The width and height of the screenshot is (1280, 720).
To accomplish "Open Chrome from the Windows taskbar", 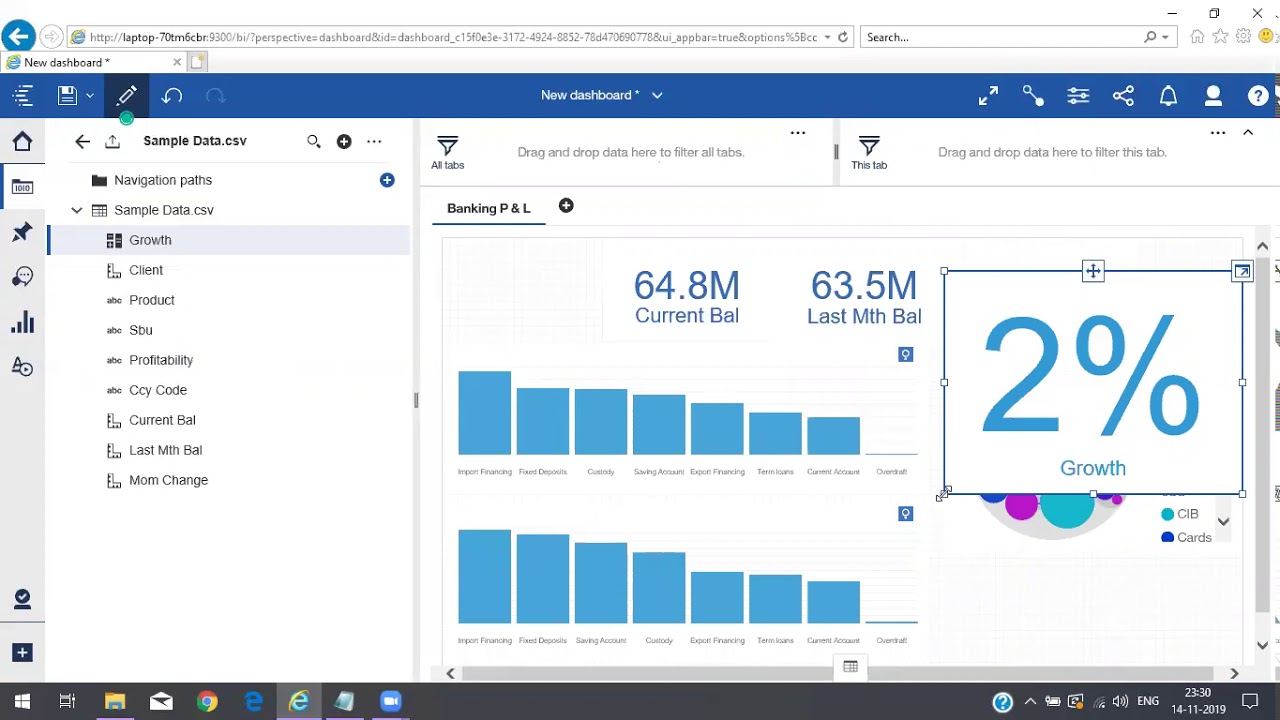I will (207, 702).
